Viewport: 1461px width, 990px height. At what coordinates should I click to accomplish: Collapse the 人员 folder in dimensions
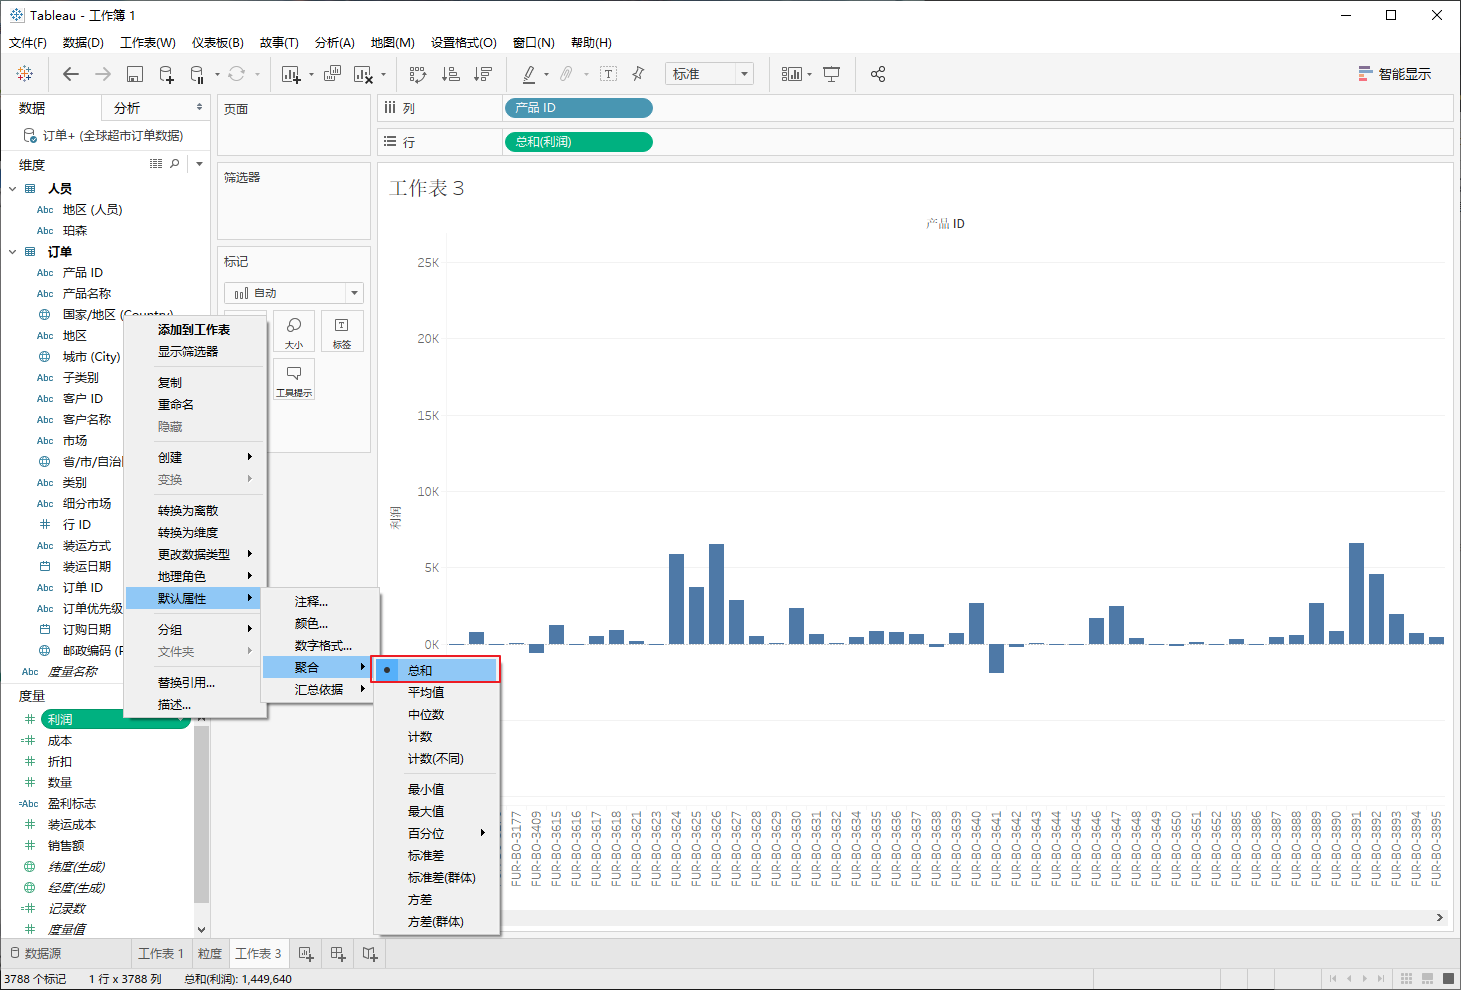(13, 188)
